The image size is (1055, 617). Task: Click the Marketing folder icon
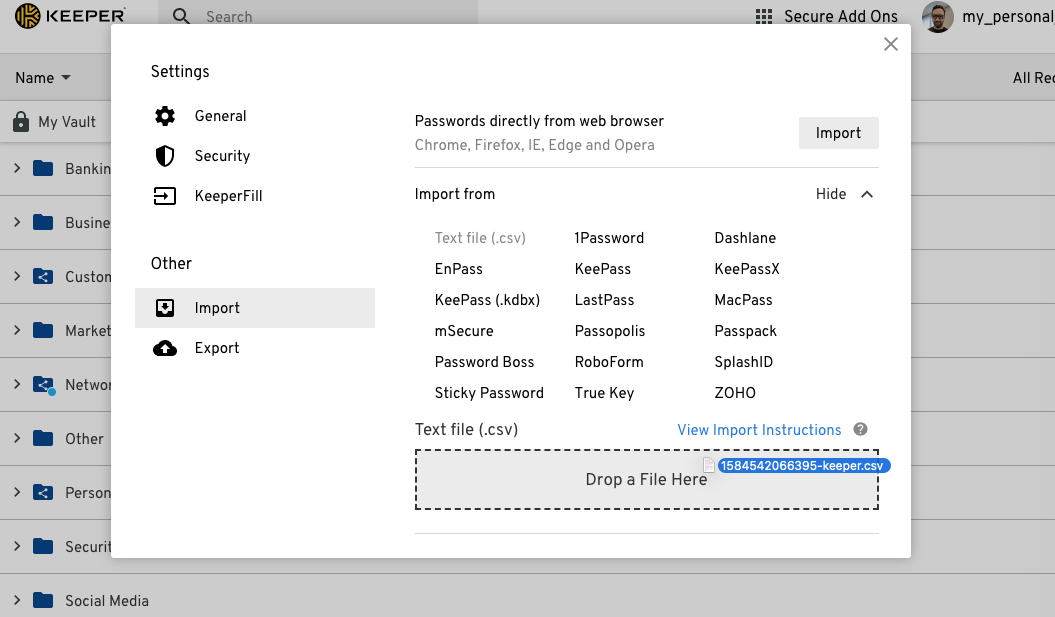point(43,330)
